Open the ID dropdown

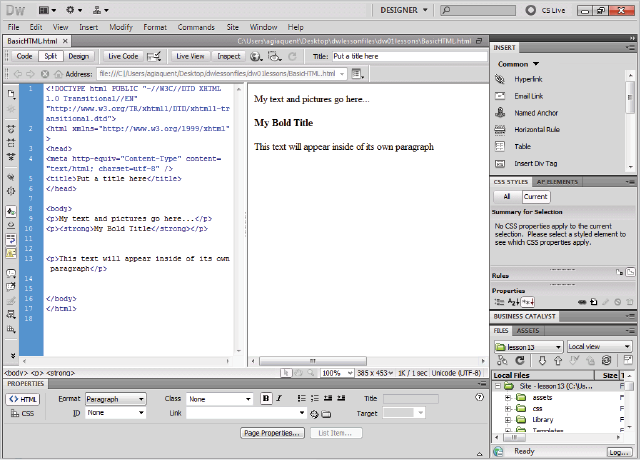[115, 413]
